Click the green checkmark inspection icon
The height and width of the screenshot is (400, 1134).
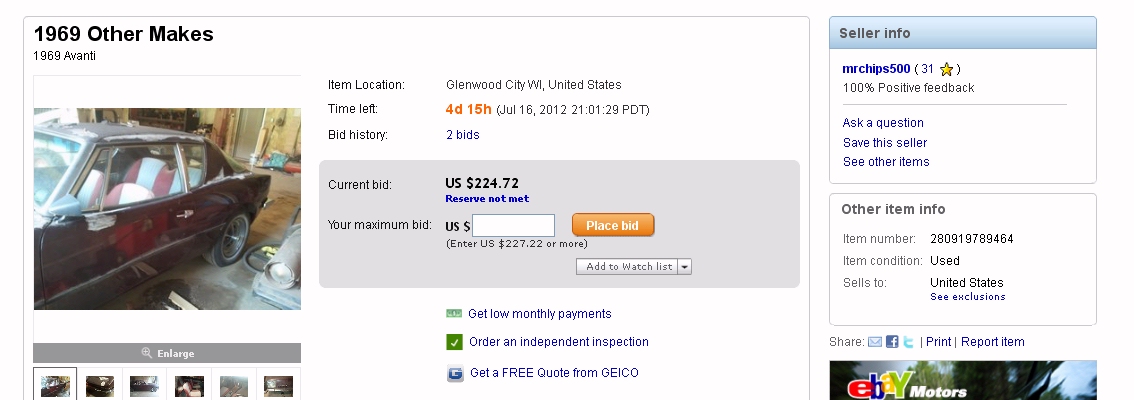[454, 342]
